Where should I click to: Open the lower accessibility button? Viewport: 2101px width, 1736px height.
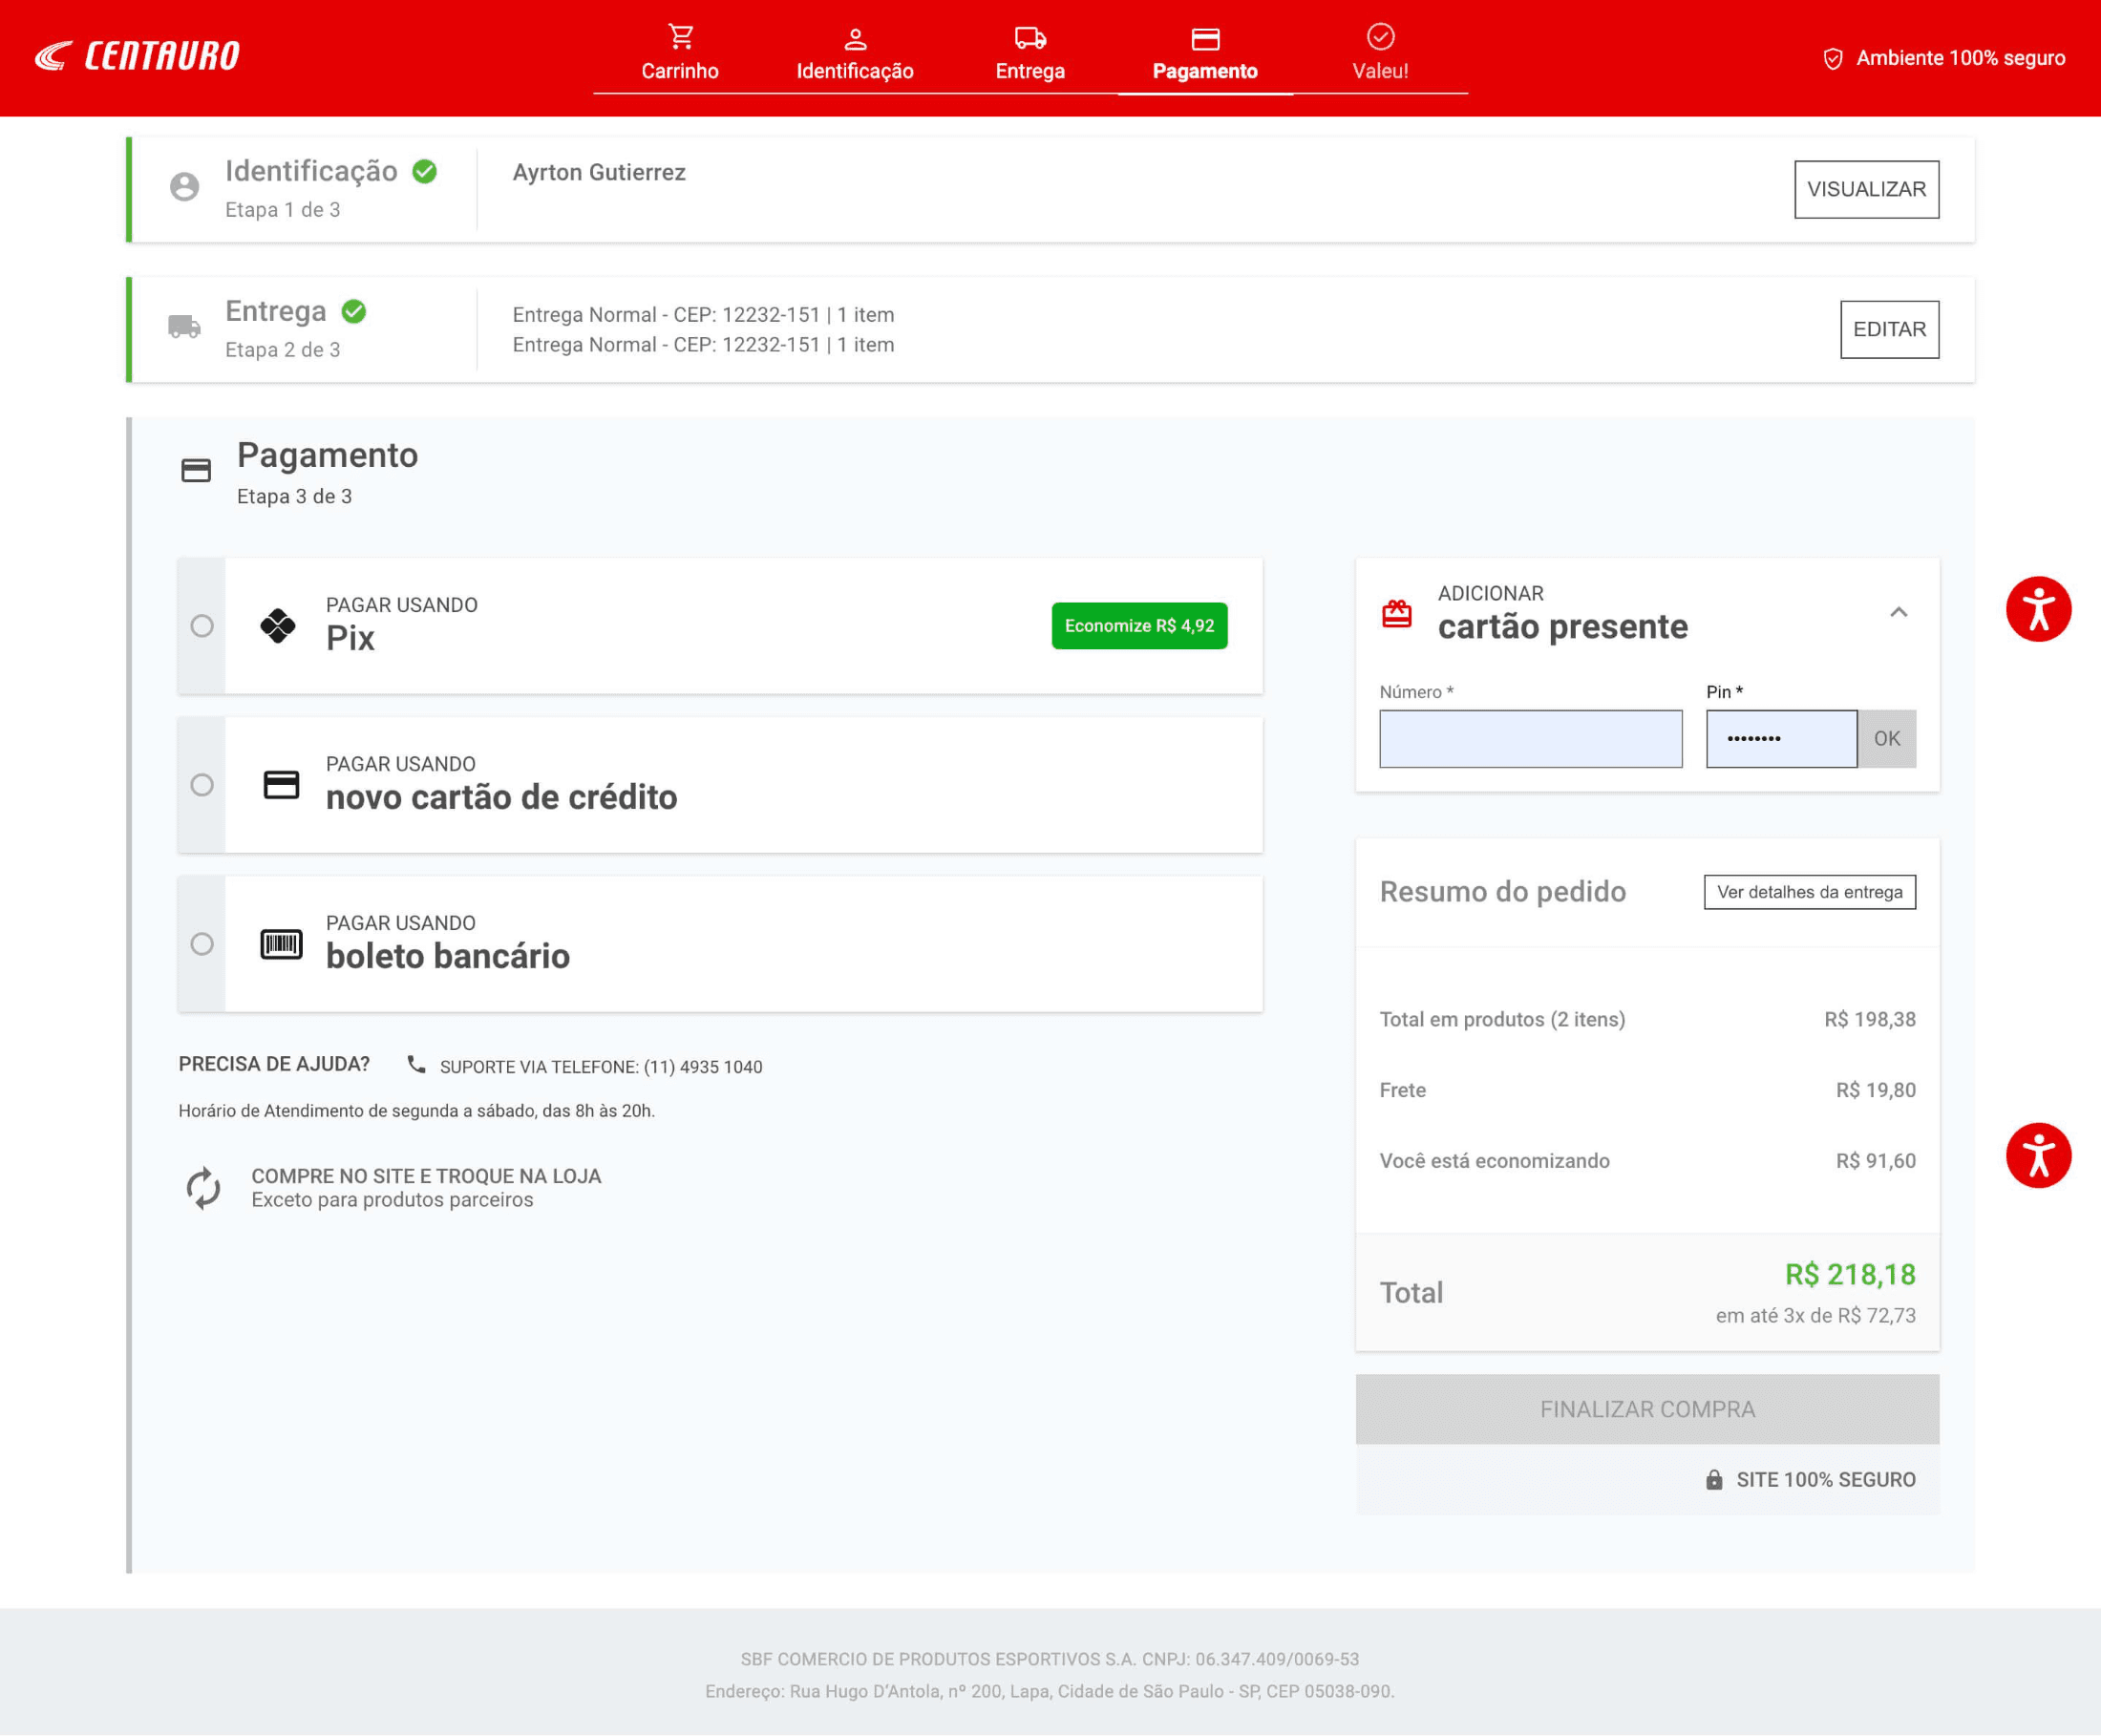pyautogui.click(x=2038, y=1155)
